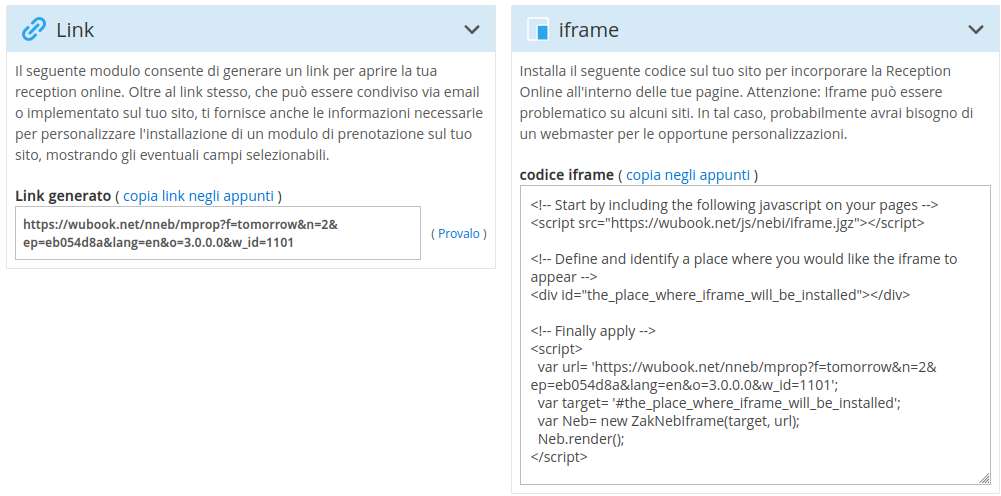The image size is (1001, 496).
Task: Click the chain link icon in Link header
Action: 33,29
